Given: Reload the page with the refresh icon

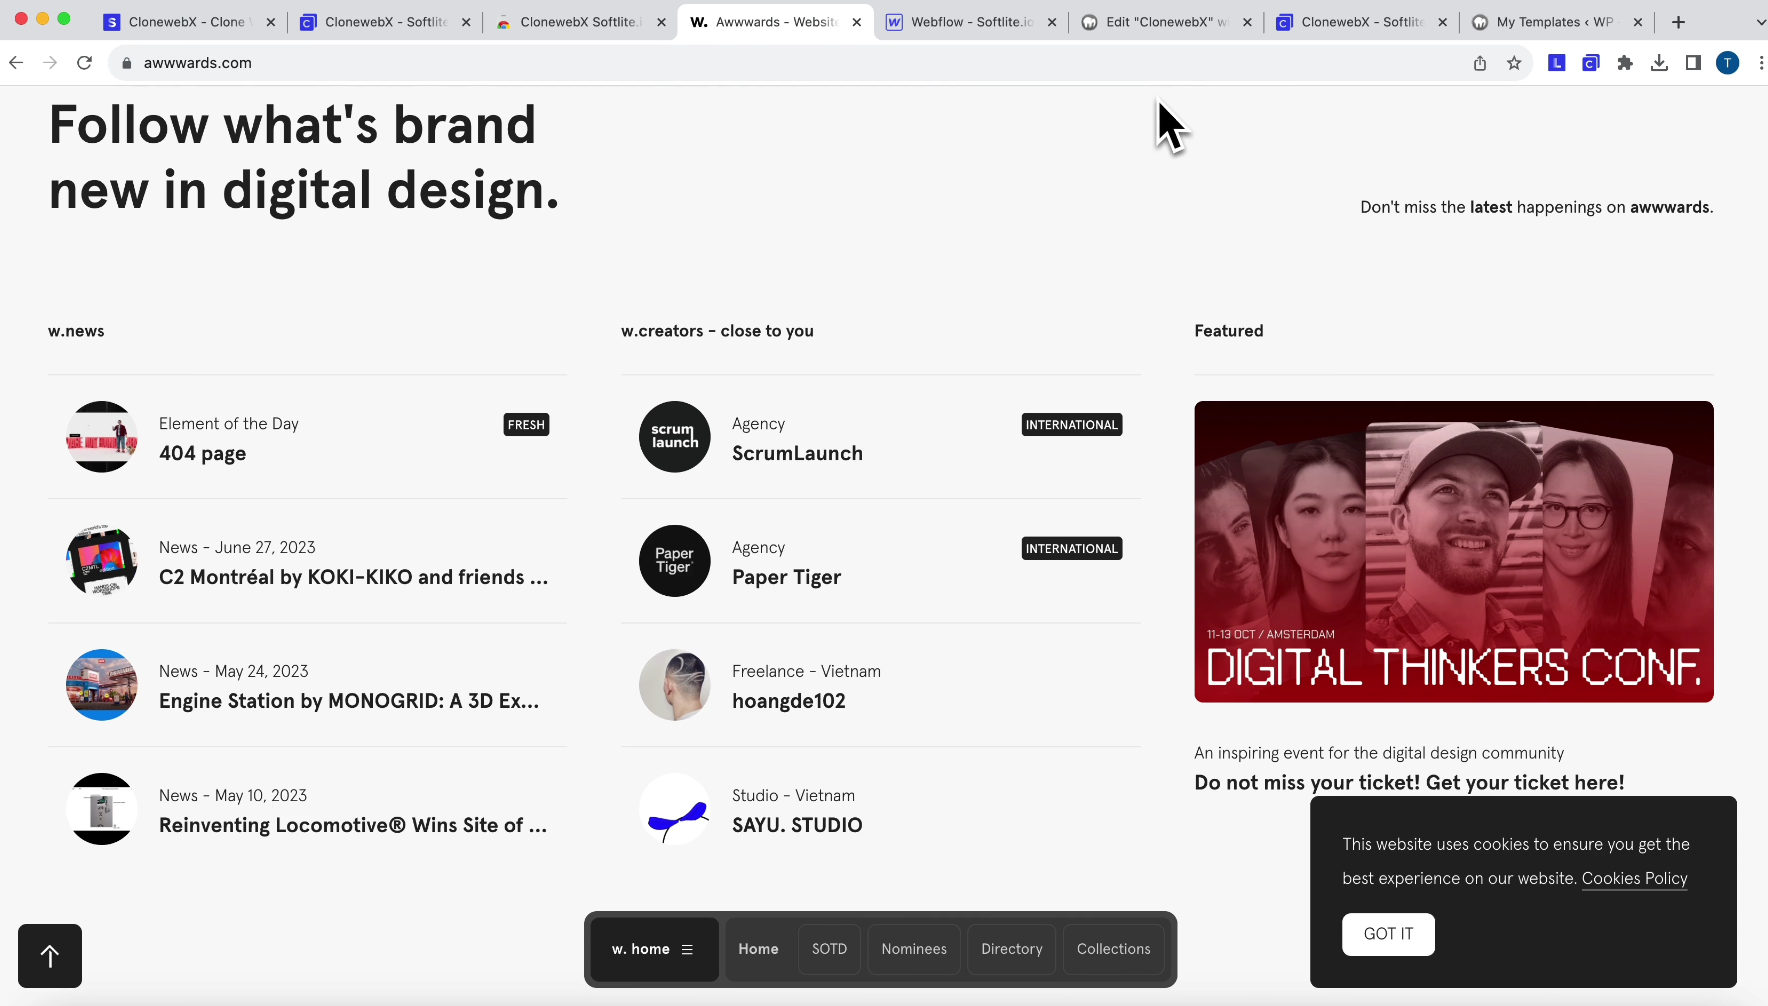Looking at the screenshot, I should 84,62.
